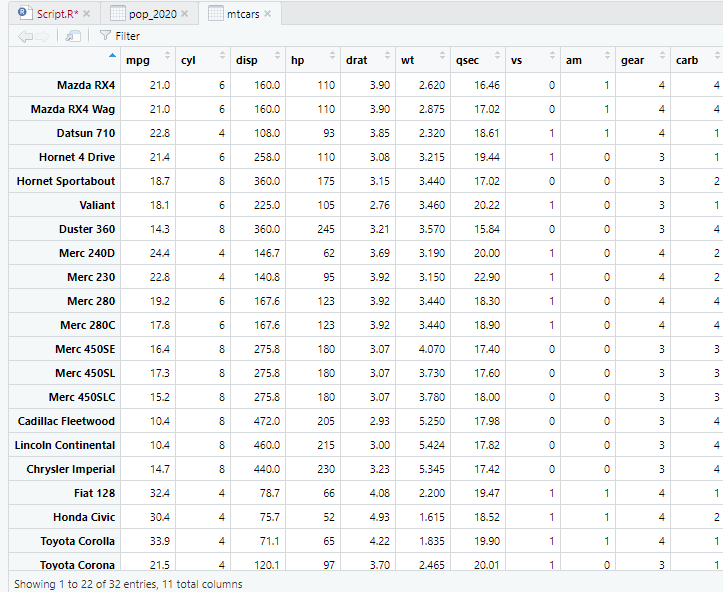Click the R script file icon on Script.R tab
This screenshot has width=723, height=592.
click(x=25, y=13)
